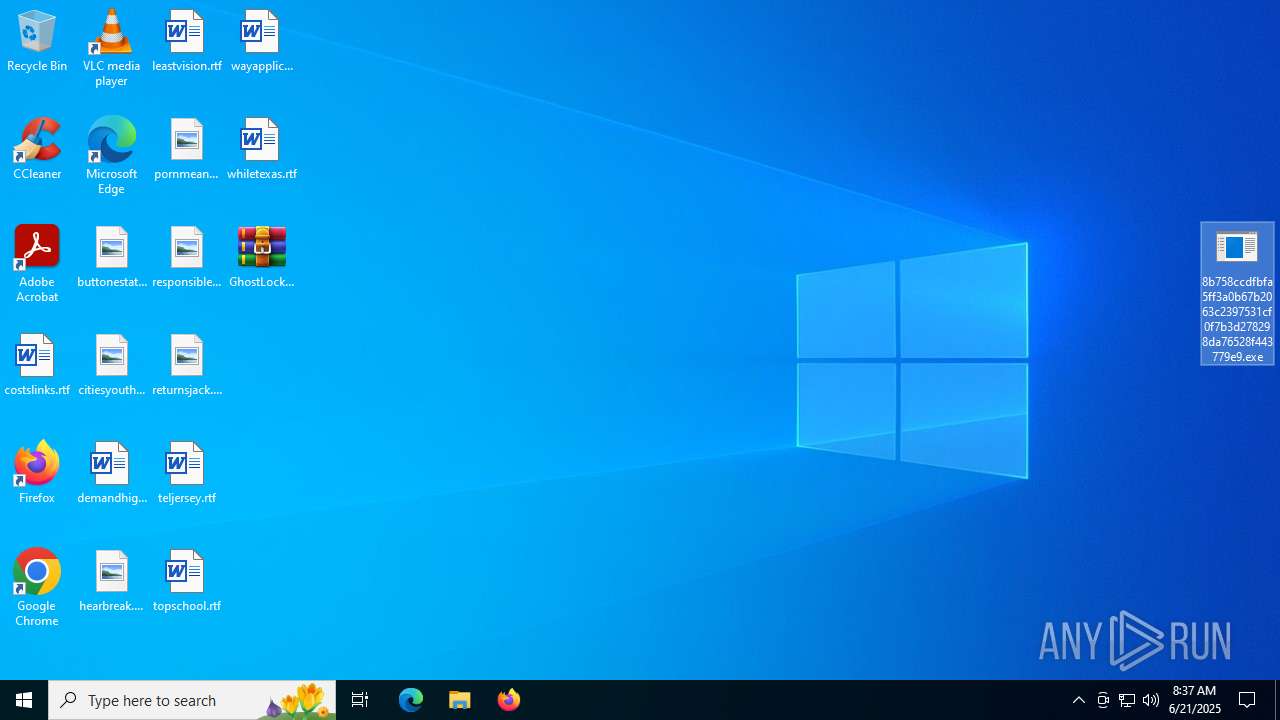Open the clock showing 8:37 AM
Viewport: 1280px width, 720px height.
pyautogui.click(x=1195, y=700)
